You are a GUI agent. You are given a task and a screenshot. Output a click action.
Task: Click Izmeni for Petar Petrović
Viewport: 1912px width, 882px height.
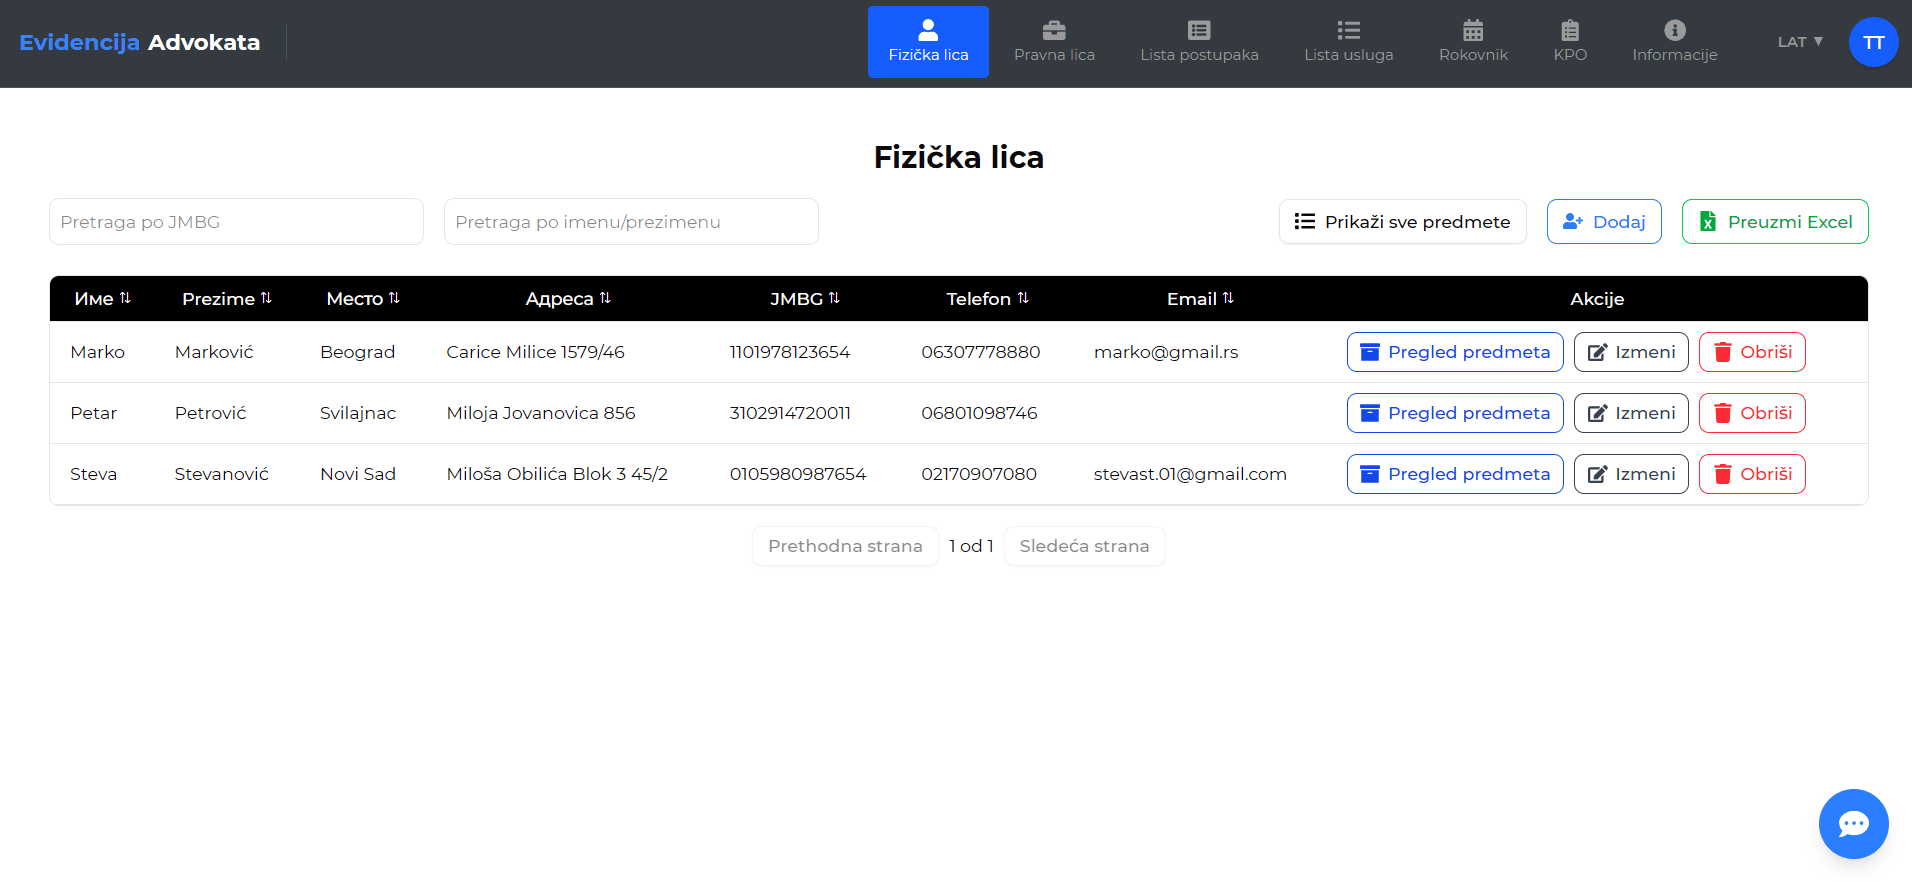tap(1631, 413)
